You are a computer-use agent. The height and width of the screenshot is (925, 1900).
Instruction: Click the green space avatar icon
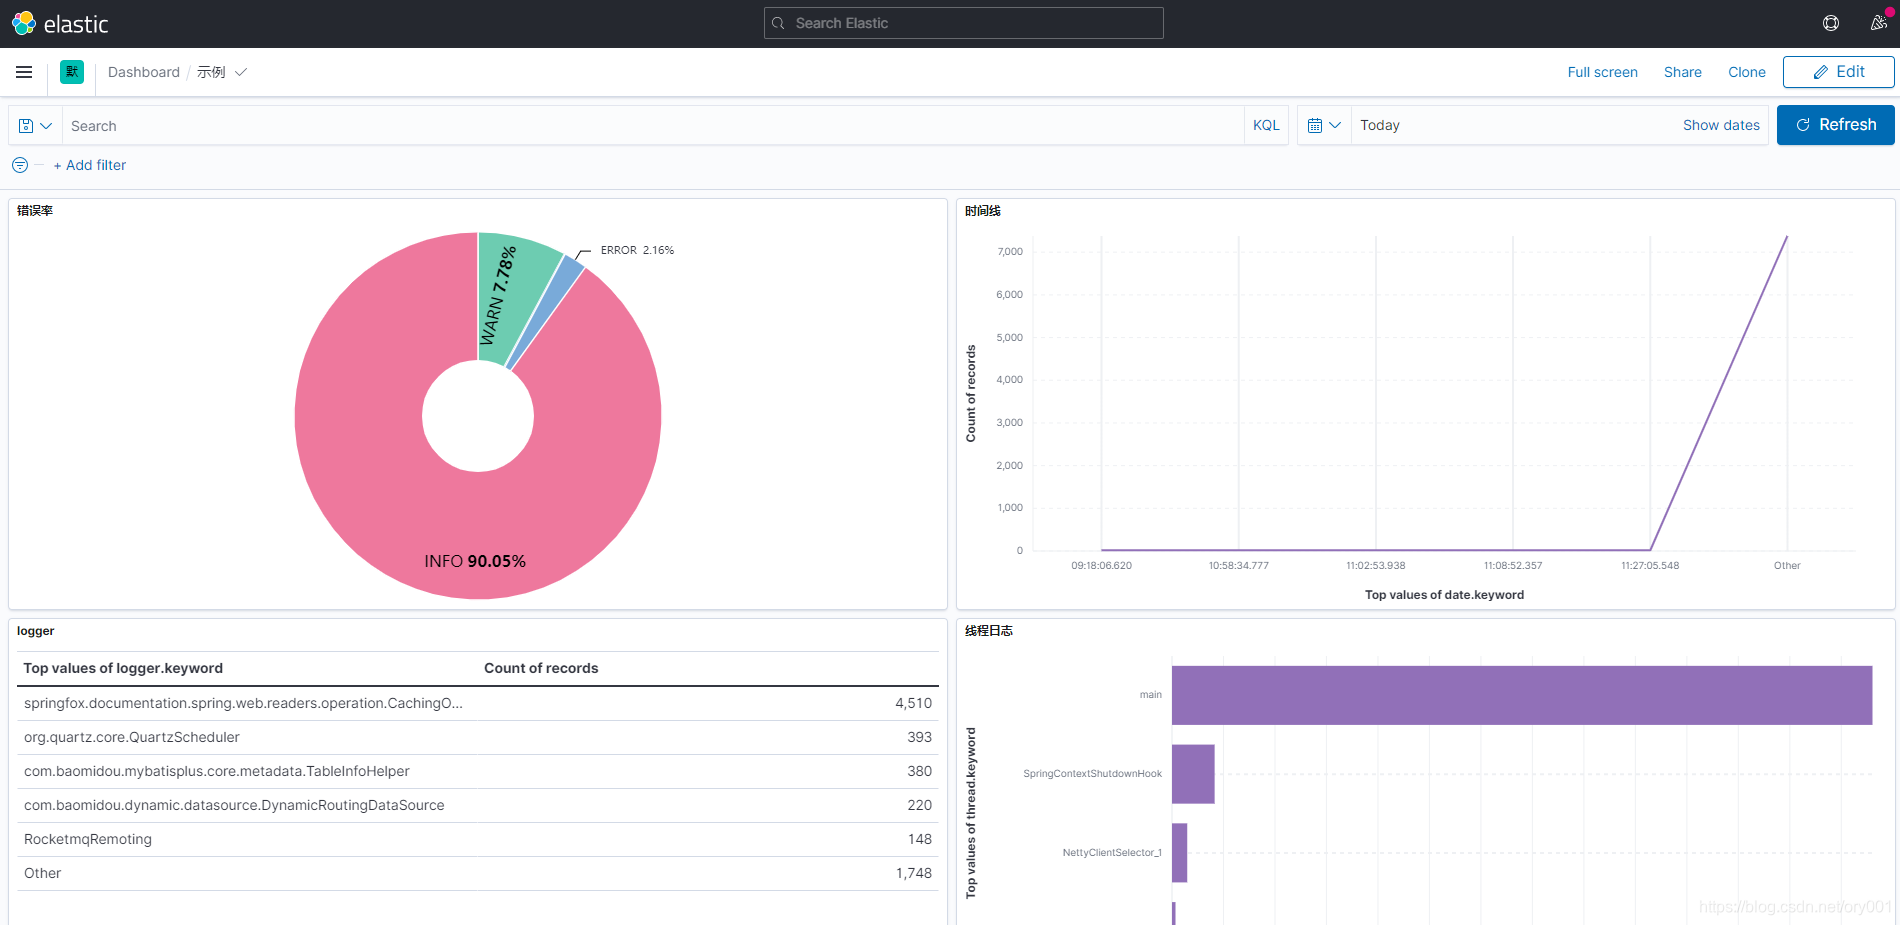72,72
